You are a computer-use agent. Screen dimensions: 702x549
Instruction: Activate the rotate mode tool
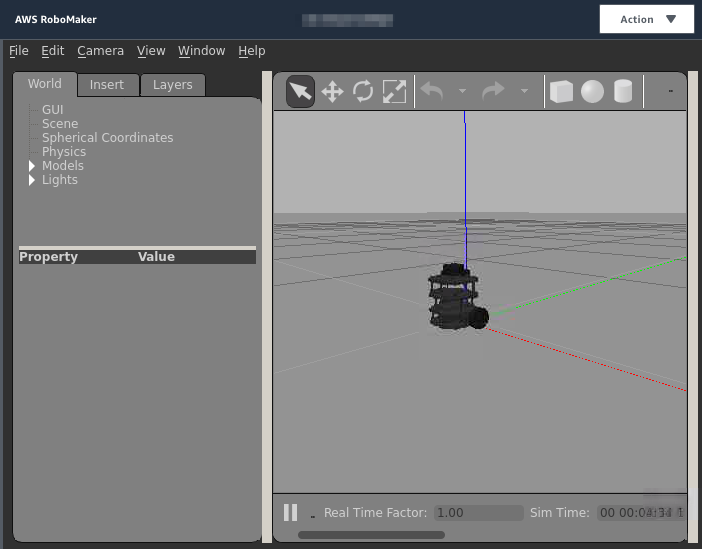pos(363,92)
